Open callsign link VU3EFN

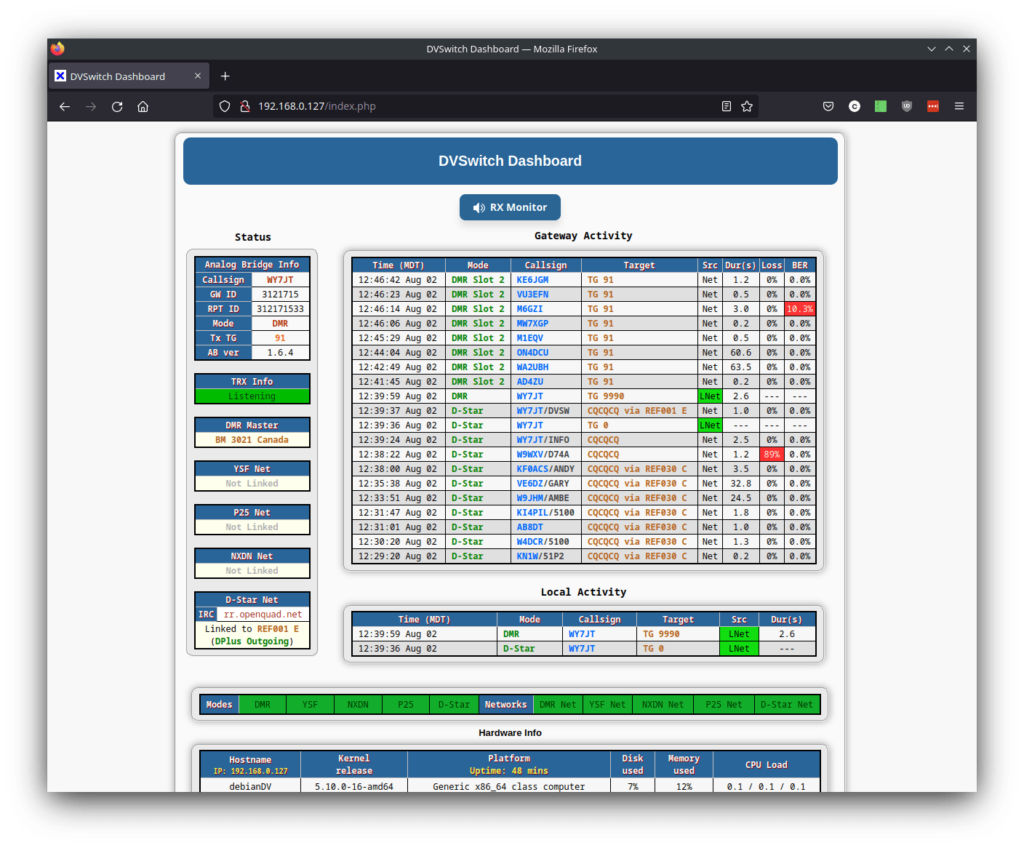pyautogui.click(x=532, y=294)
